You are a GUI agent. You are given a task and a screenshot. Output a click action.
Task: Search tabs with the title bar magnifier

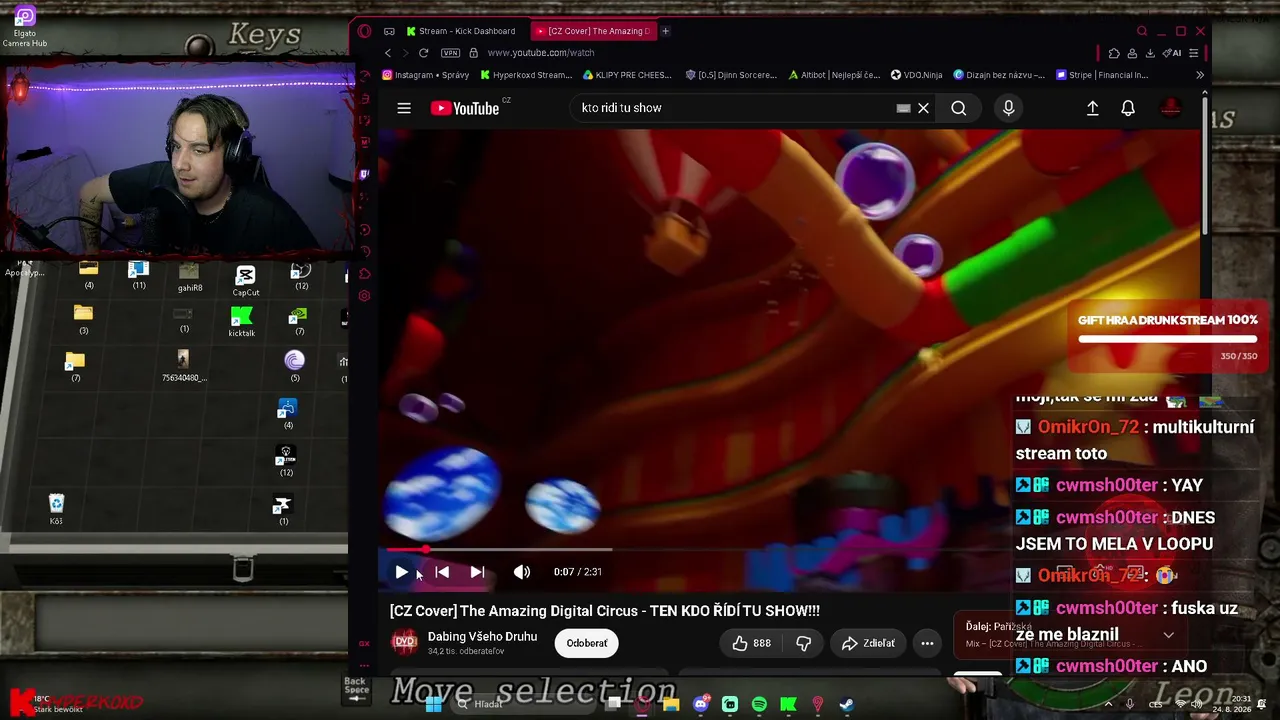(1142, 31)
